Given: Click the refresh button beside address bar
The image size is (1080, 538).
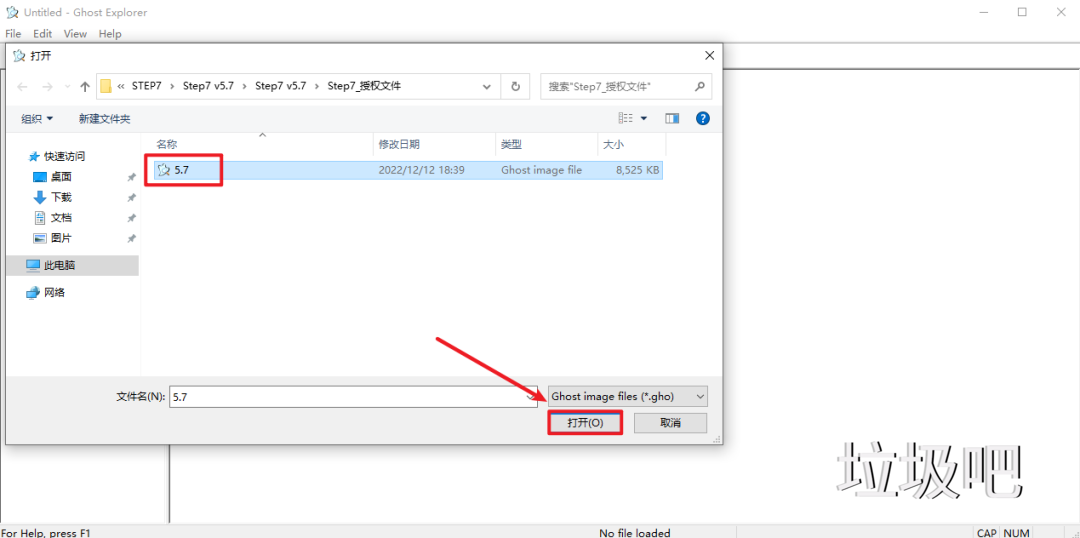Looking at the screenshot, I should [x=515, y=86].
